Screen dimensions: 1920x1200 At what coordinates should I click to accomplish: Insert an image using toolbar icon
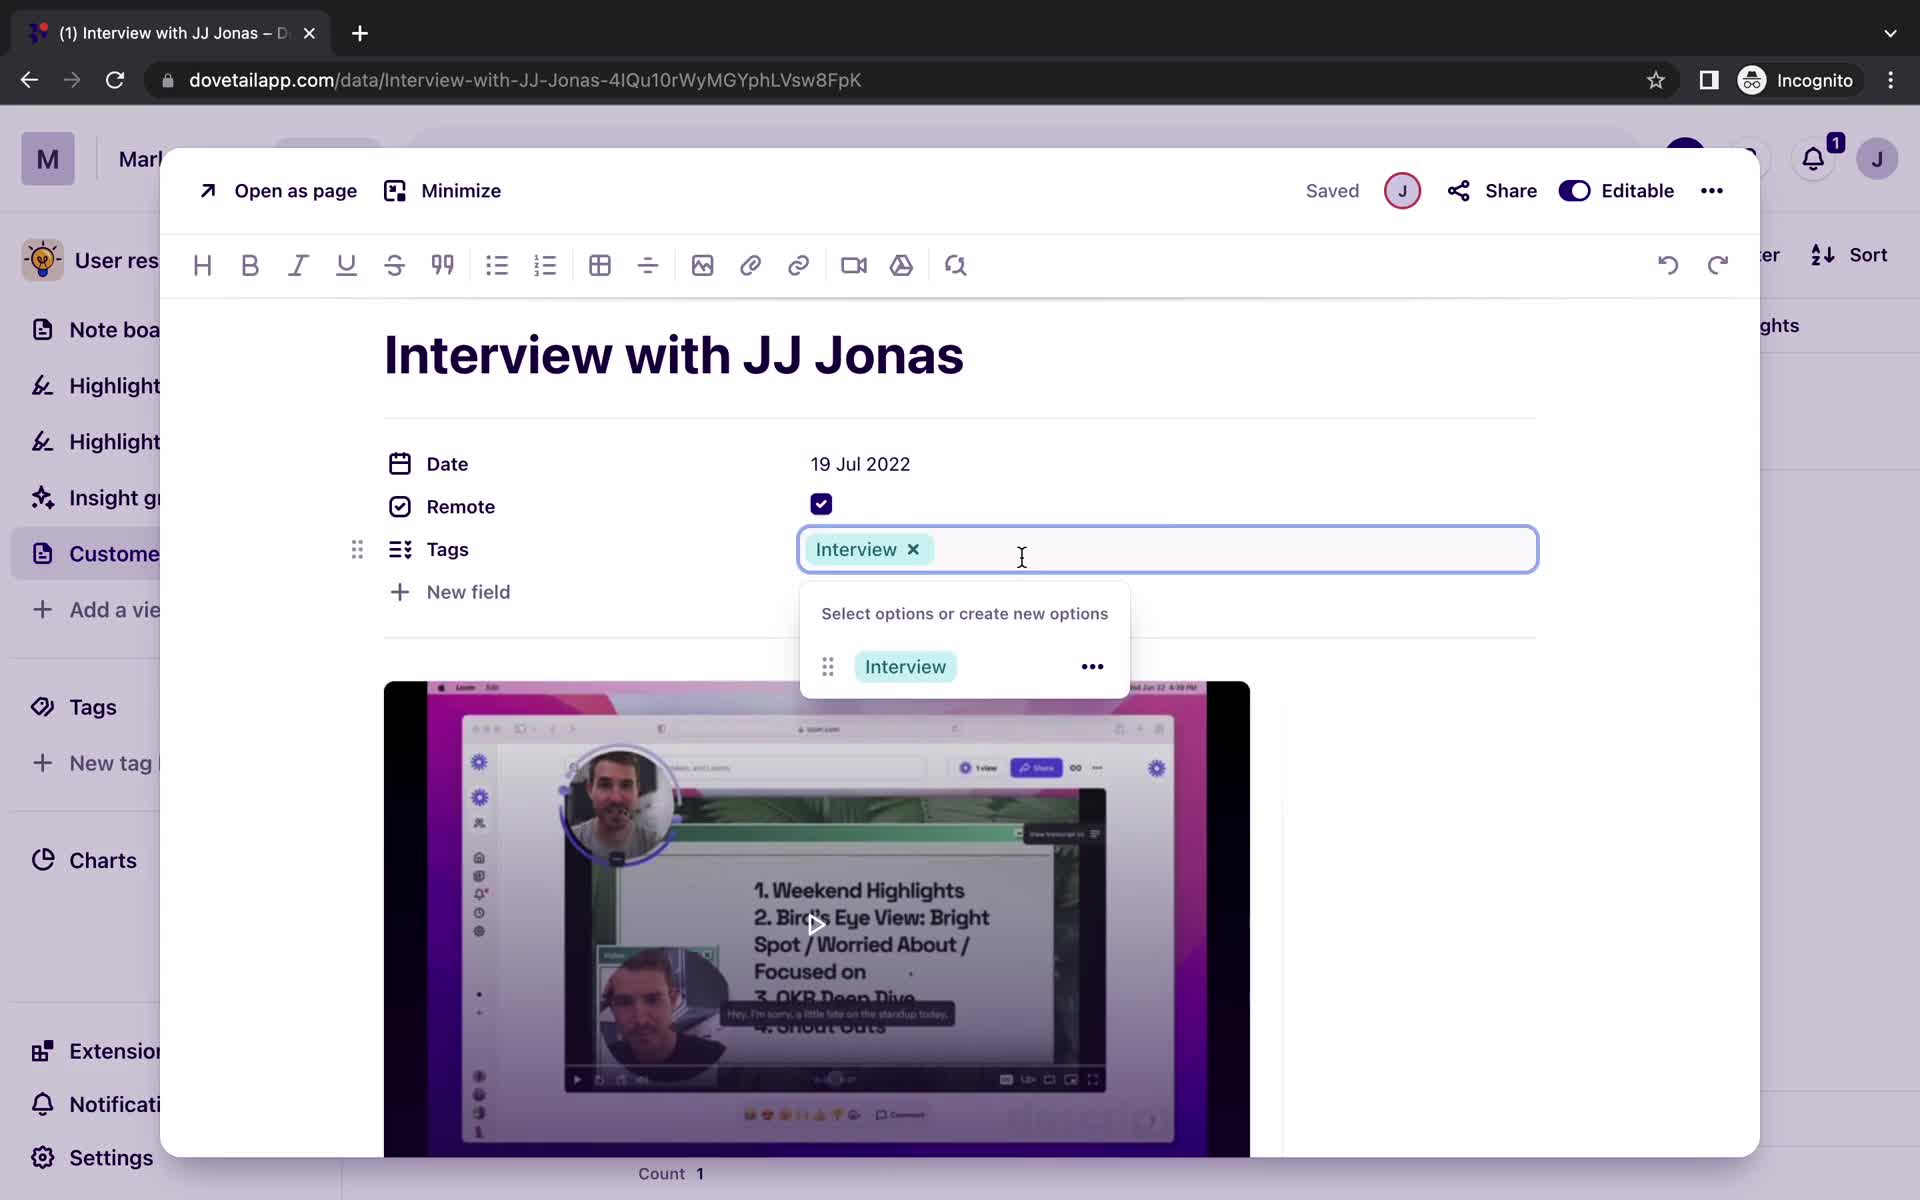pos(702,265)
